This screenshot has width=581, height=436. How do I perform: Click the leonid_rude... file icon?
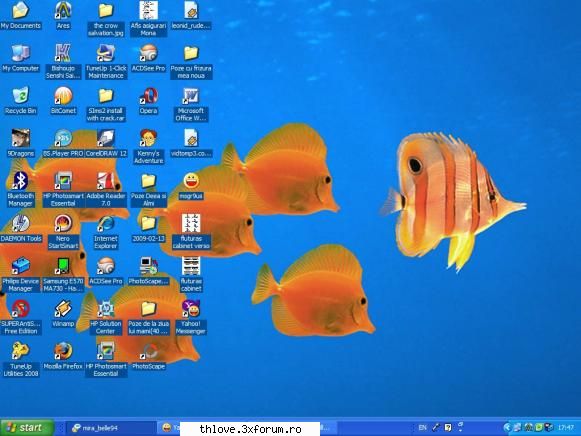(x=191, y=15)
